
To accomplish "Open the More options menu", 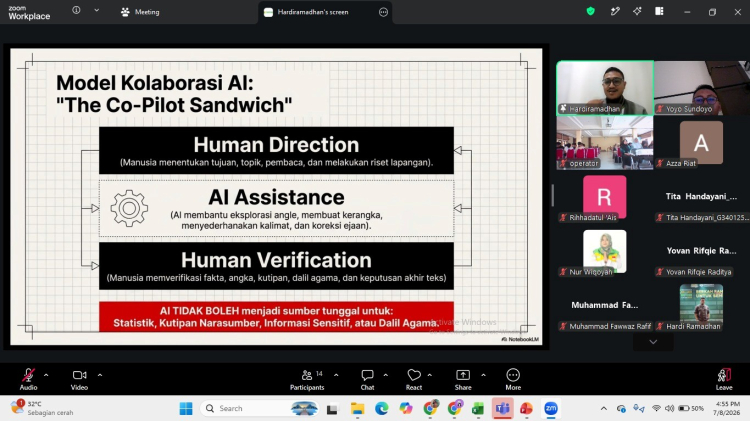I will [x=513, y=379].
